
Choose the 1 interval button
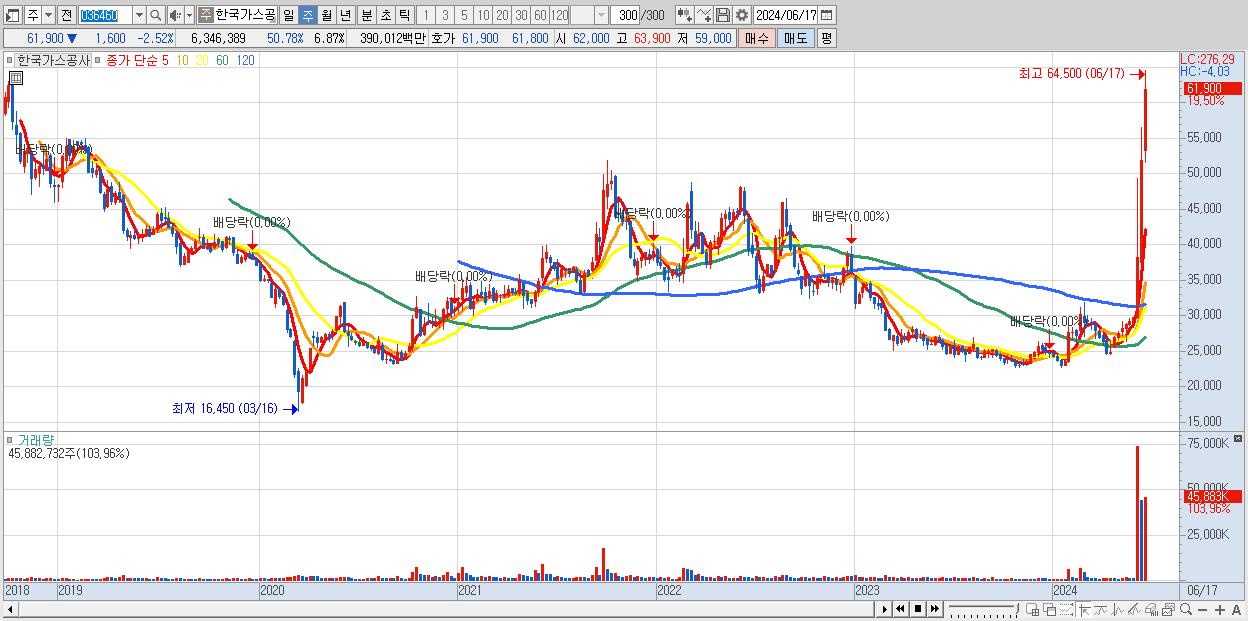click(425, 15)
